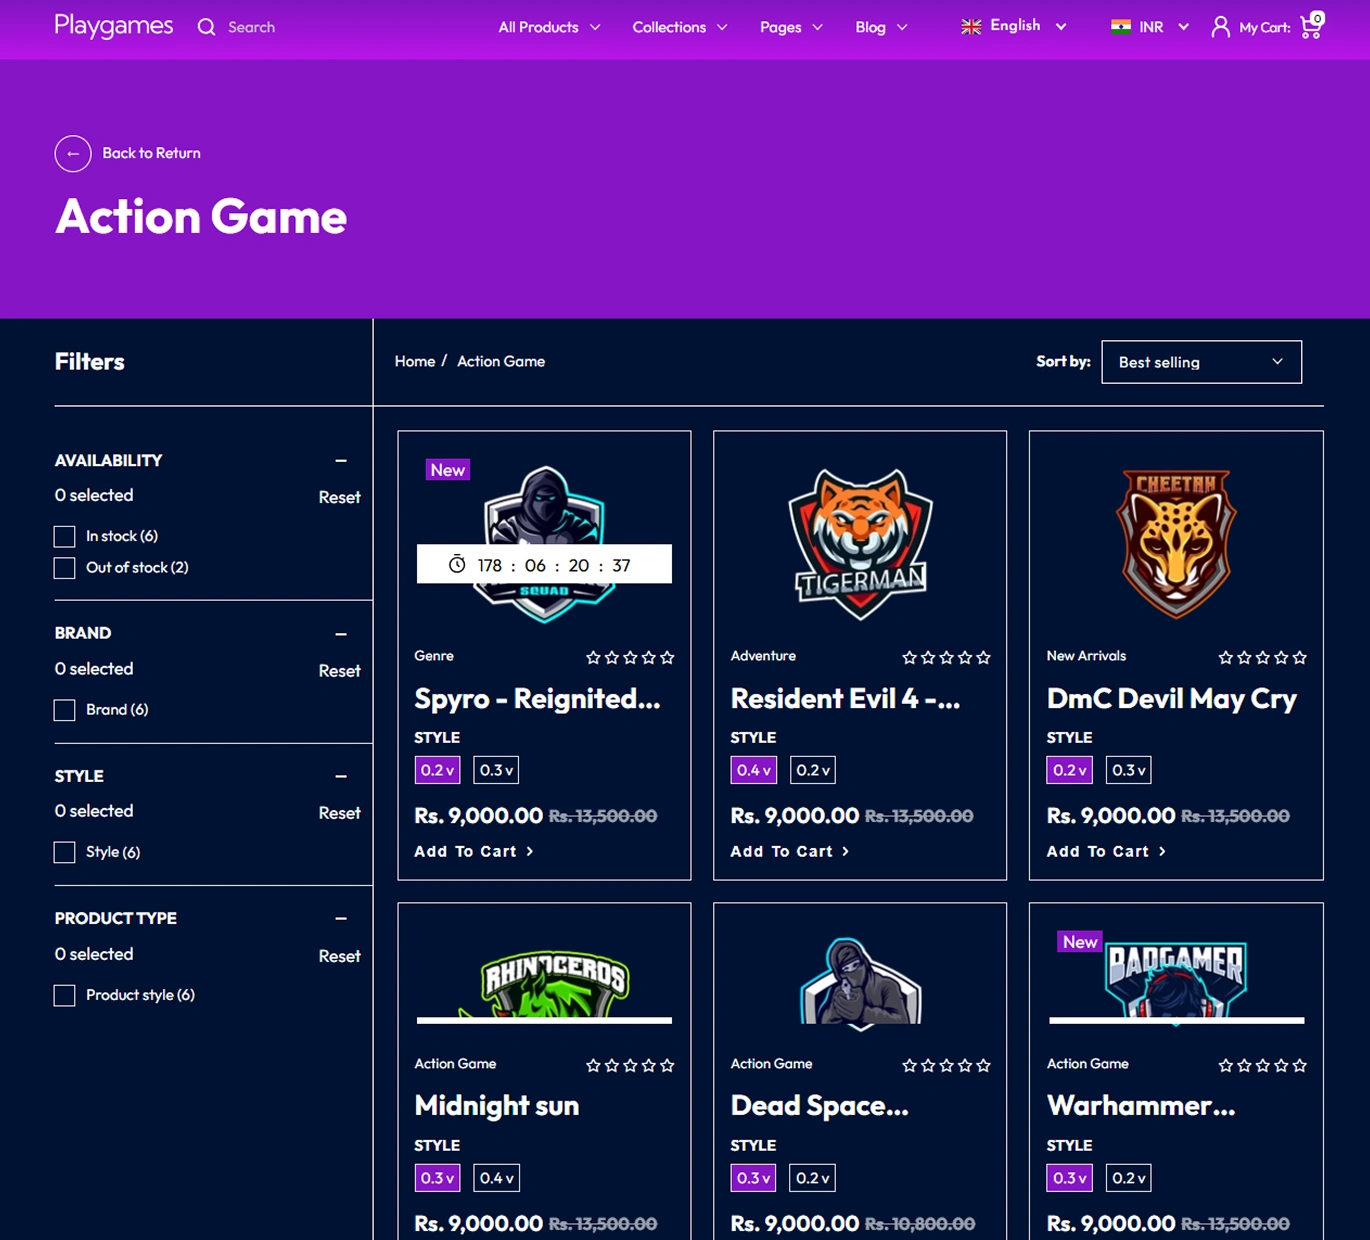Add DmC Devil May Cry to cart
Screen dimensions: 1370x1240
1106,851
